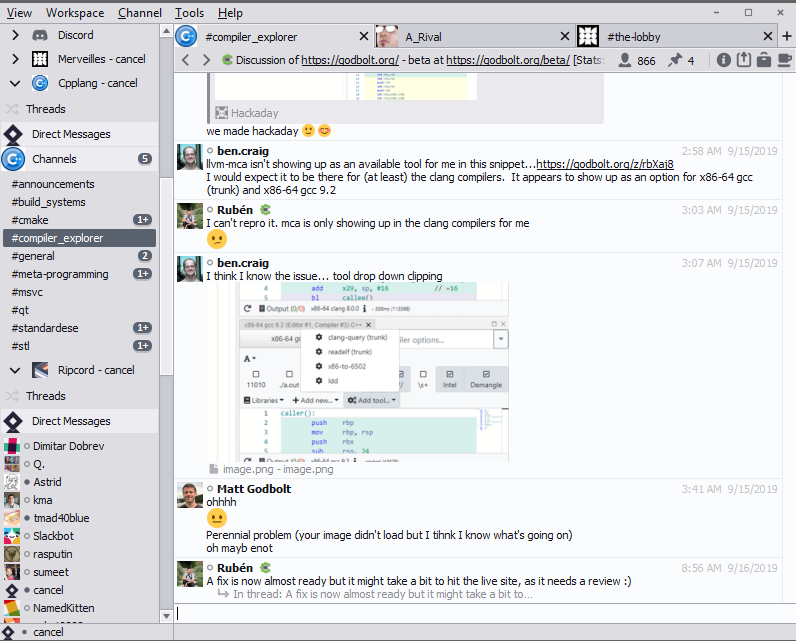Image resolution: width=796 pixels, height=641 pixels.
Task: Open the godbolt.org link in channel topic
Action: (350, 60)
